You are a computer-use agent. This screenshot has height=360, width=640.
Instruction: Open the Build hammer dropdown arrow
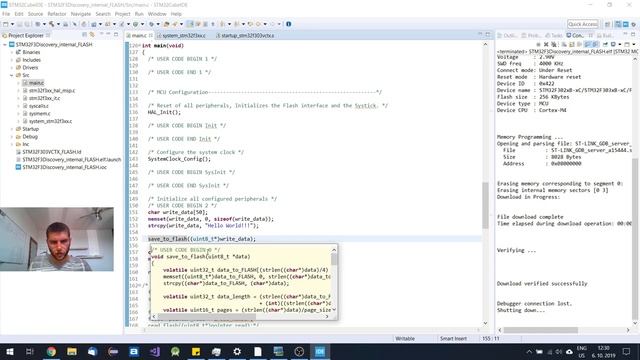point(58,24)
